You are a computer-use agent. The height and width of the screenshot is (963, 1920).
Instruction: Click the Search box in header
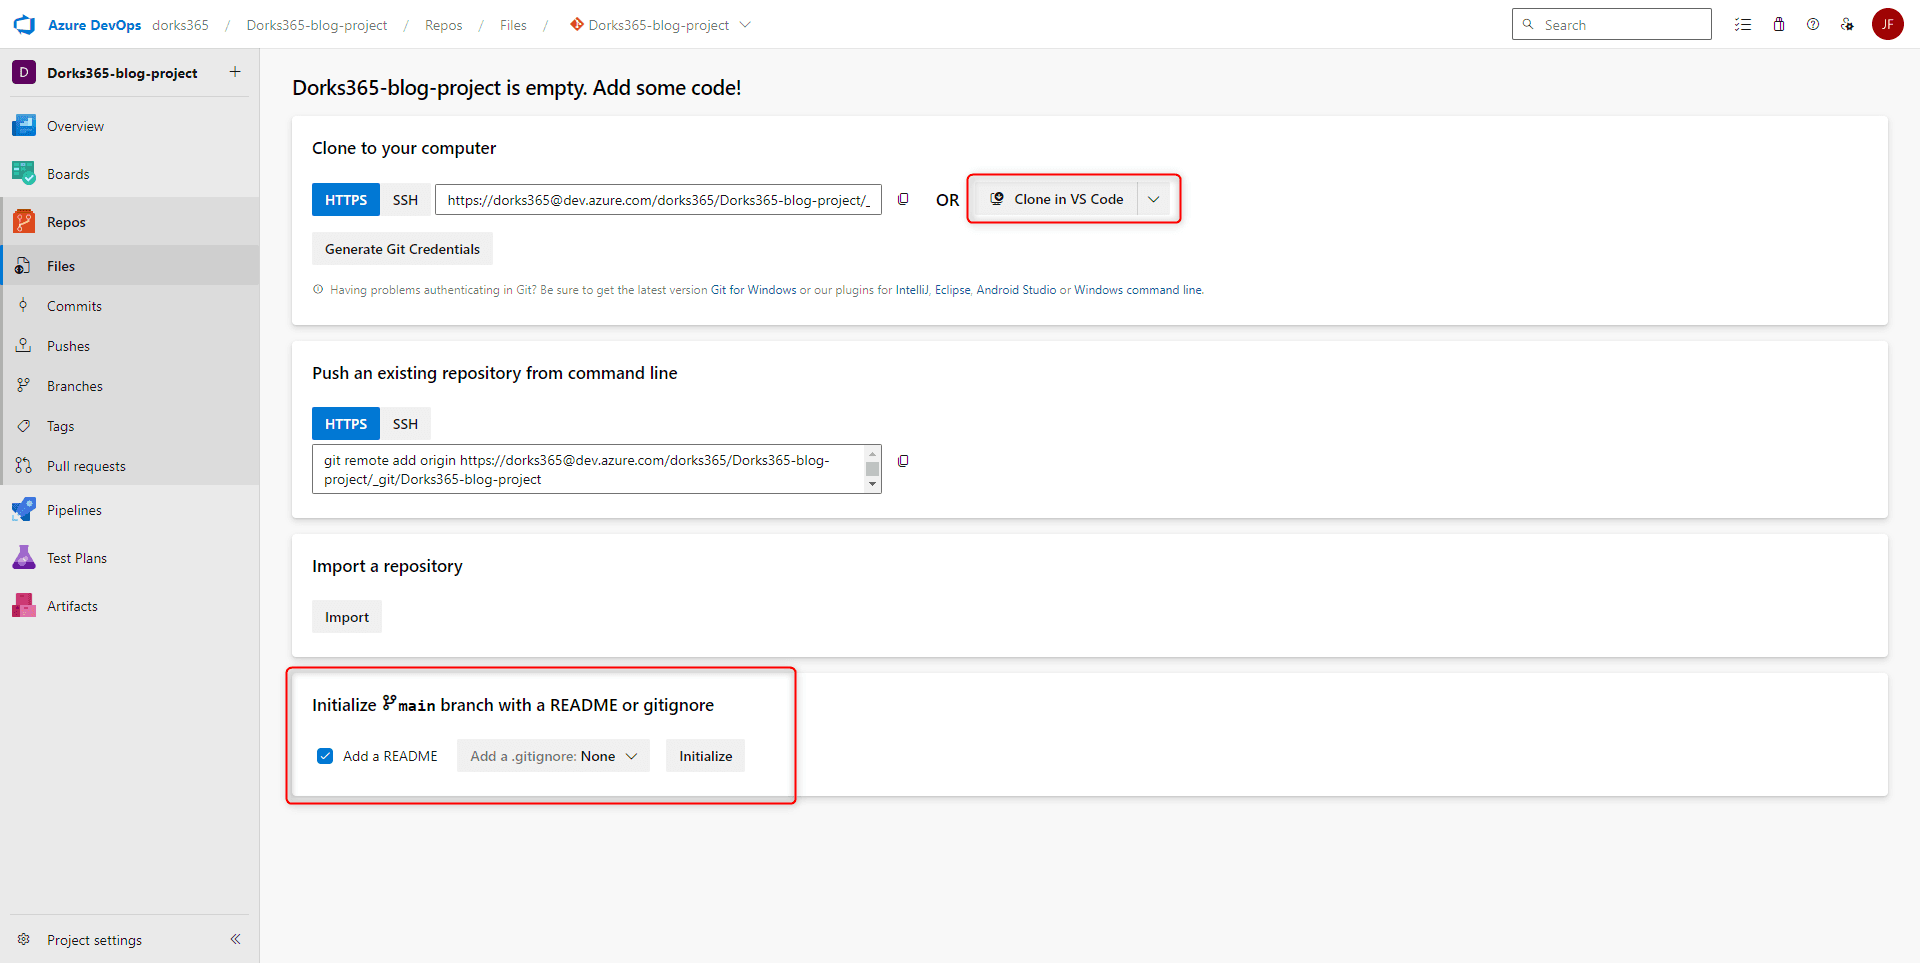(x=1612, y=24)
